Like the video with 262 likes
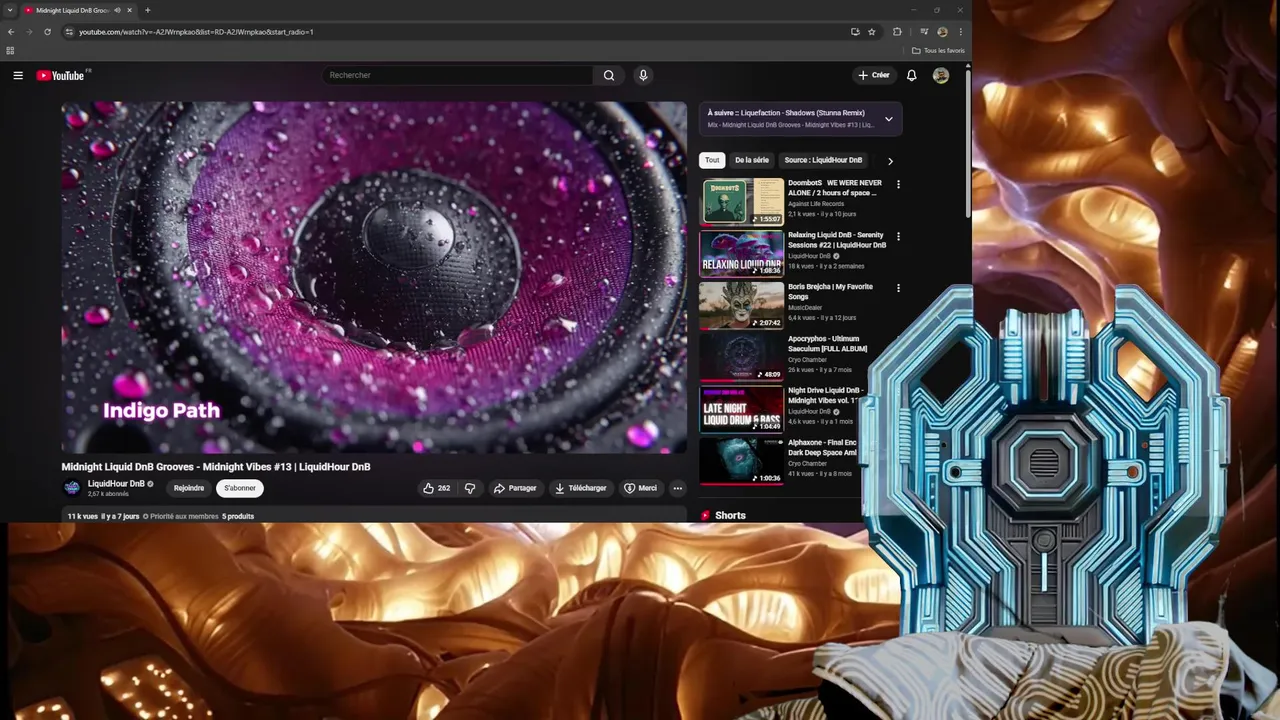 436,488
